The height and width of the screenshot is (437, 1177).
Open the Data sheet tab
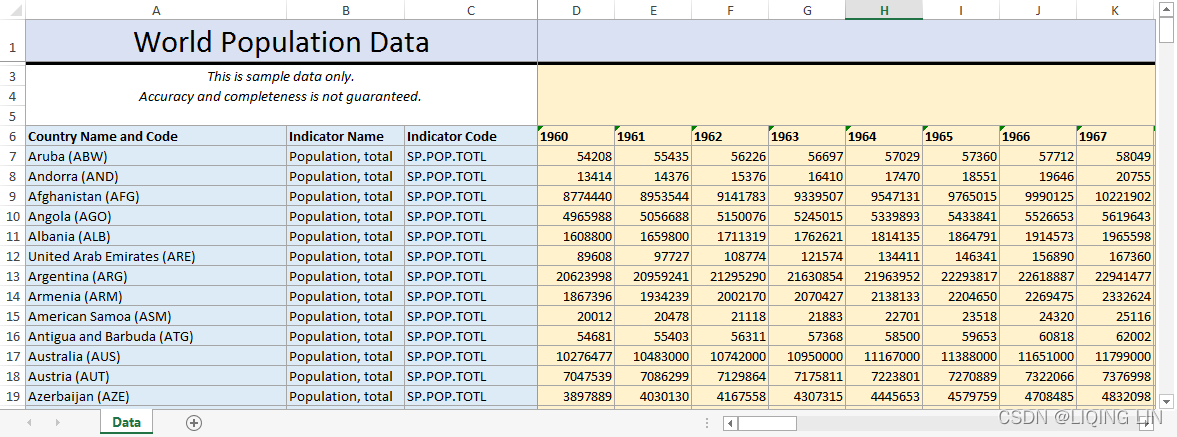tap(126, 422)
